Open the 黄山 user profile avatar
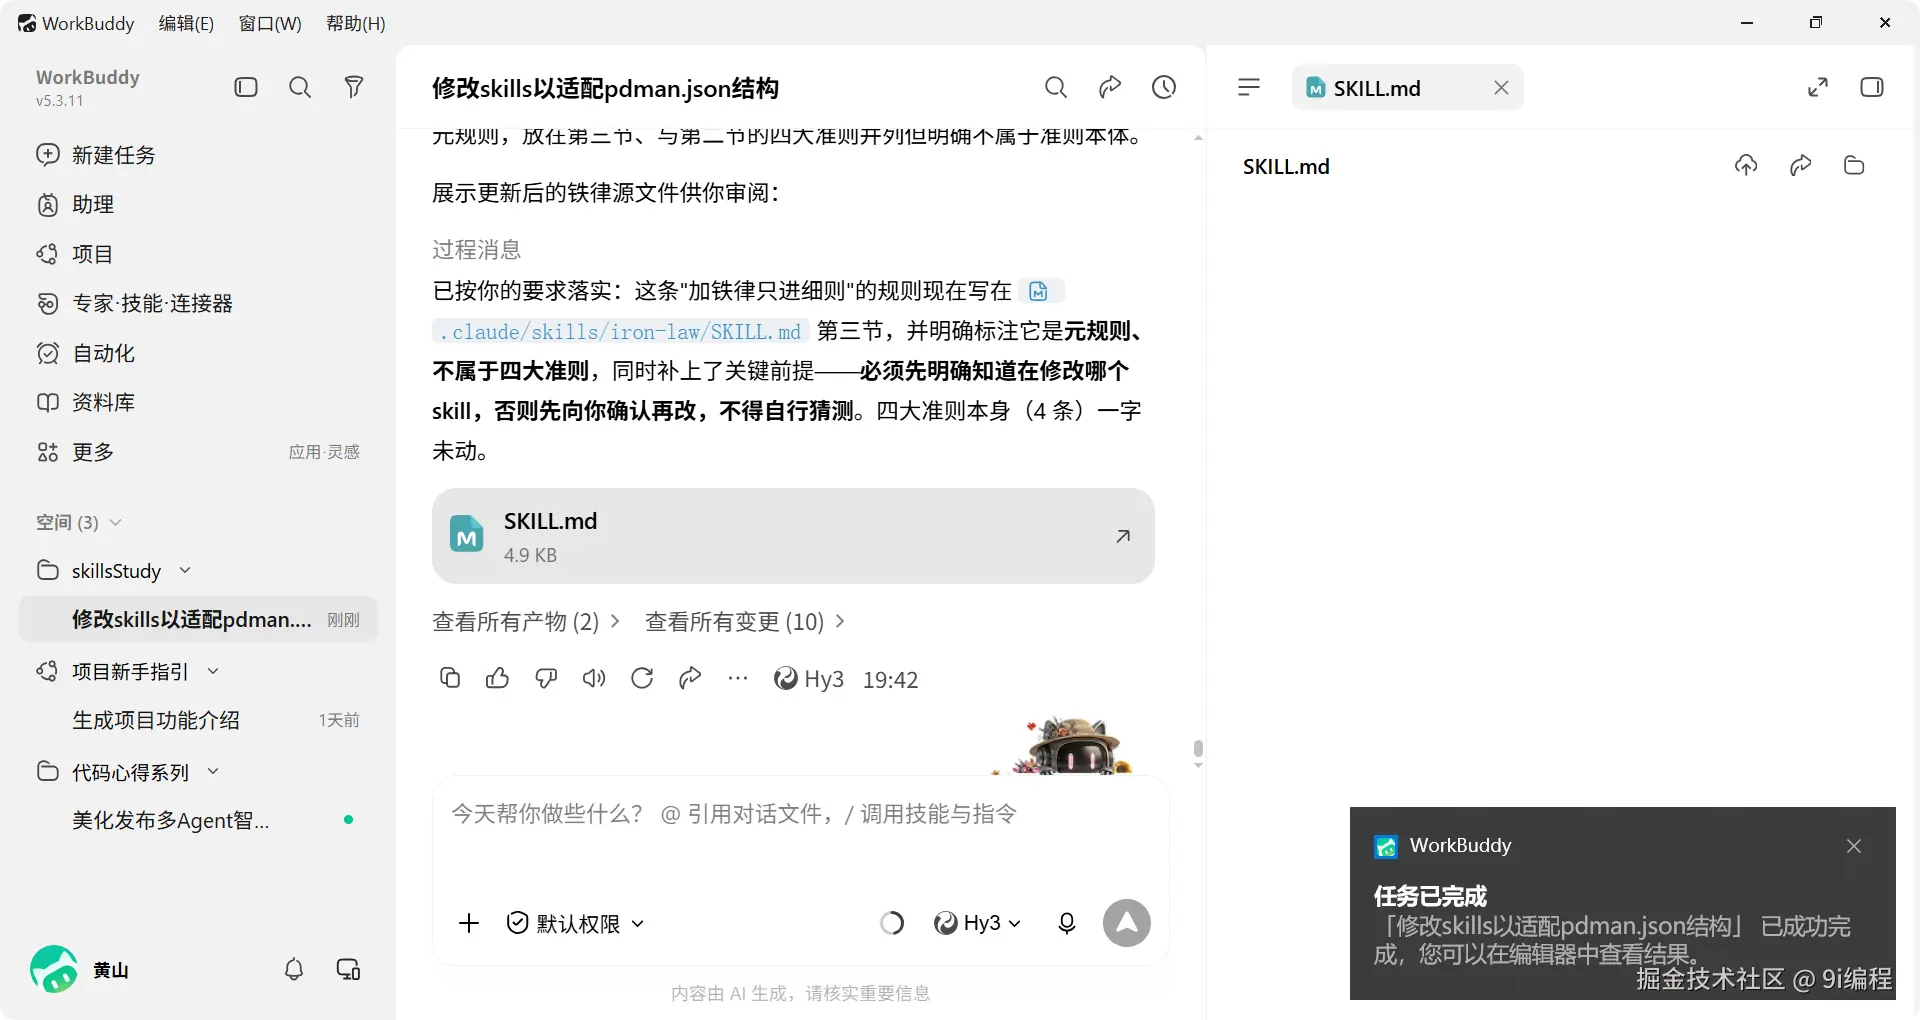The height and width of the screenshot is (1020, 1920). coord(54,969)
